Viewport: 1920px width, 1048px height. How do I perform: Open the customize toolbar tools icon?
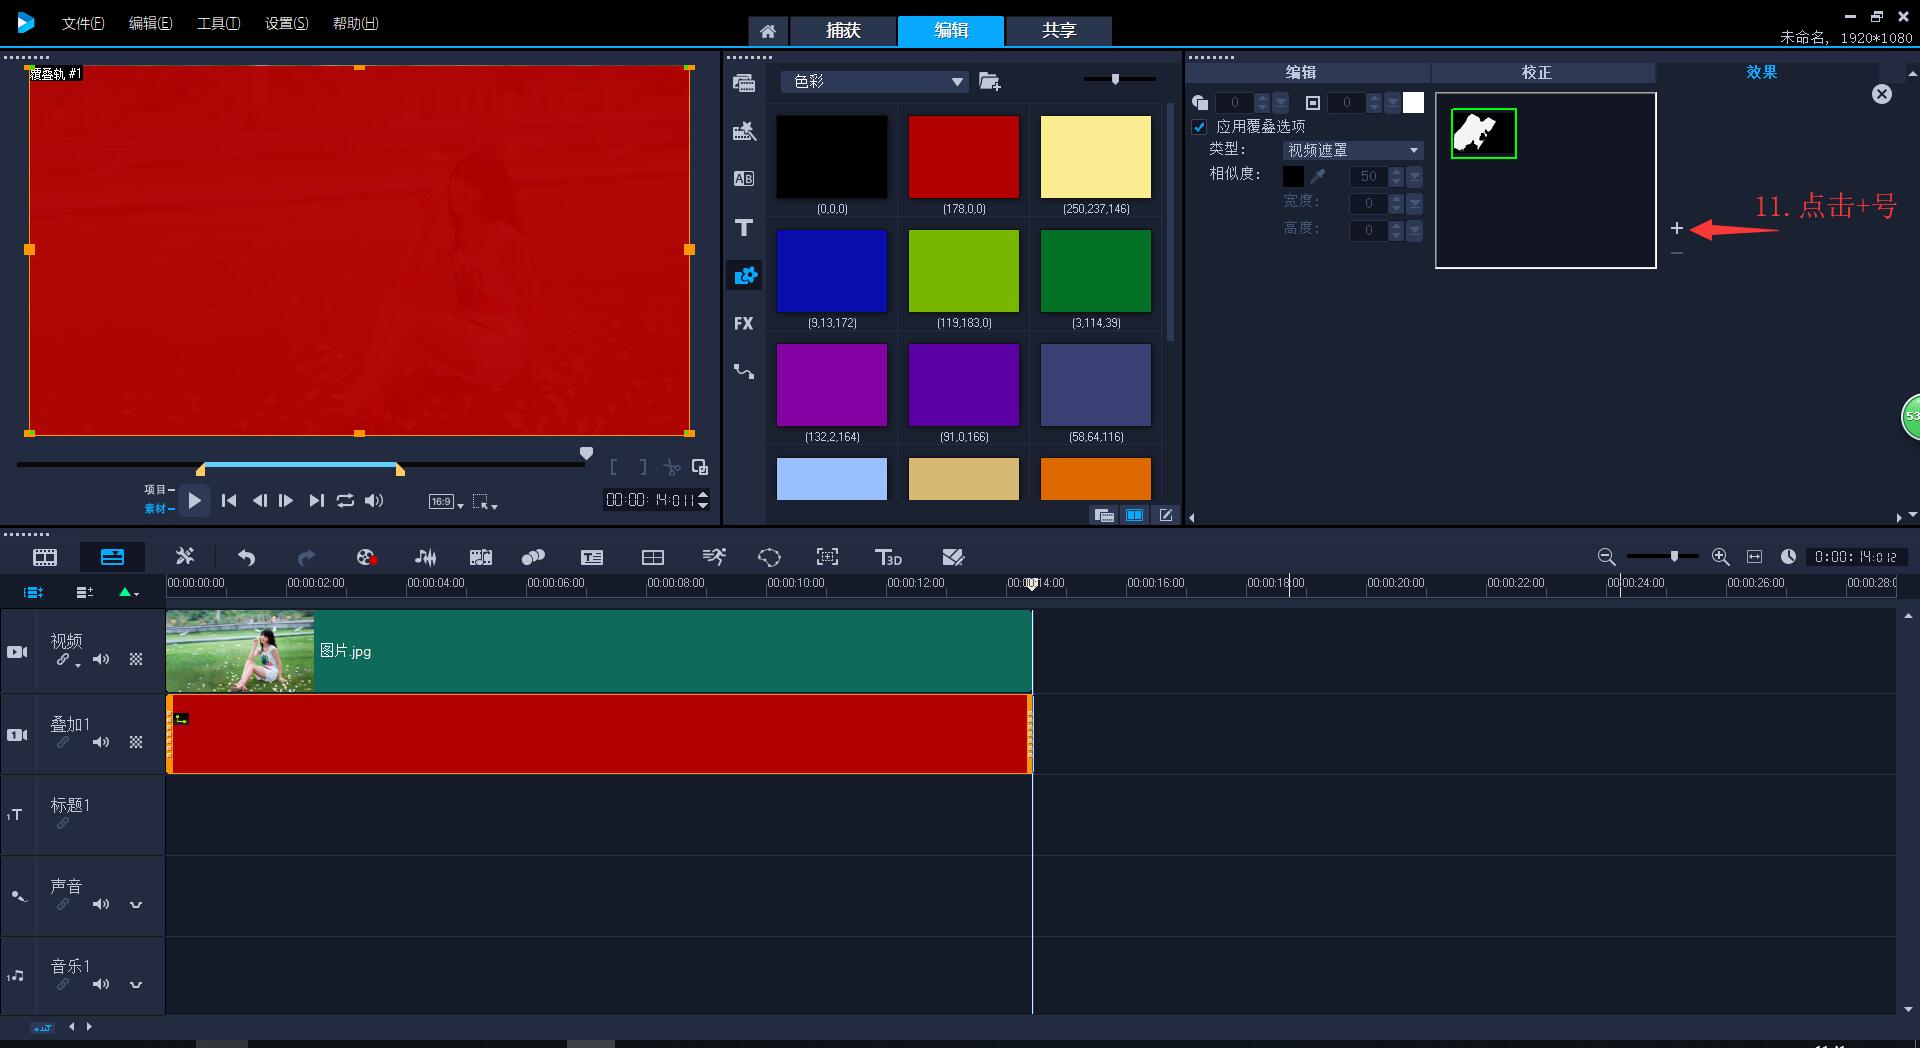coord(185,557)
